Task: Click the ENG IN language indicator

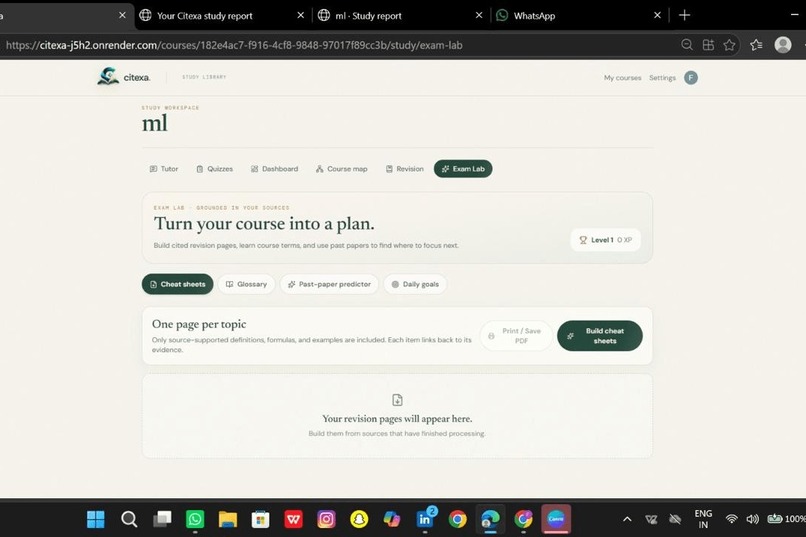Action: pos(703,519)
